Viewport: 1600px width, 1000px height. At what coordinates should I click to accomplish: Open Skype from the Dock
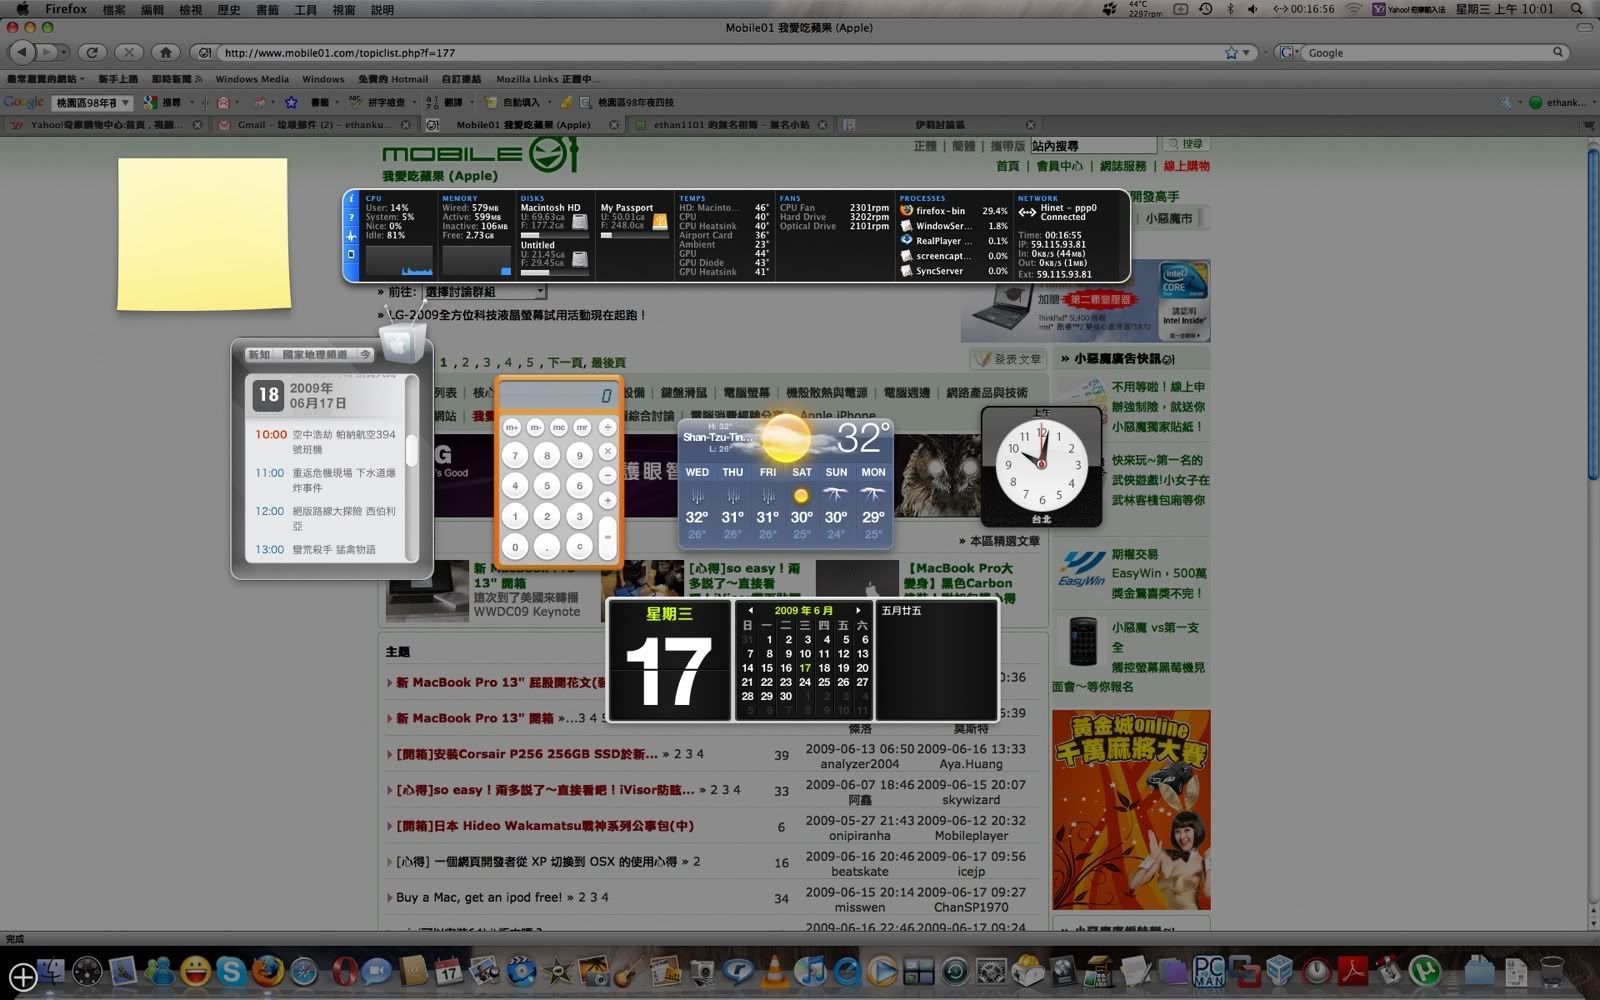pyautogui.click(x=231, y=970)
